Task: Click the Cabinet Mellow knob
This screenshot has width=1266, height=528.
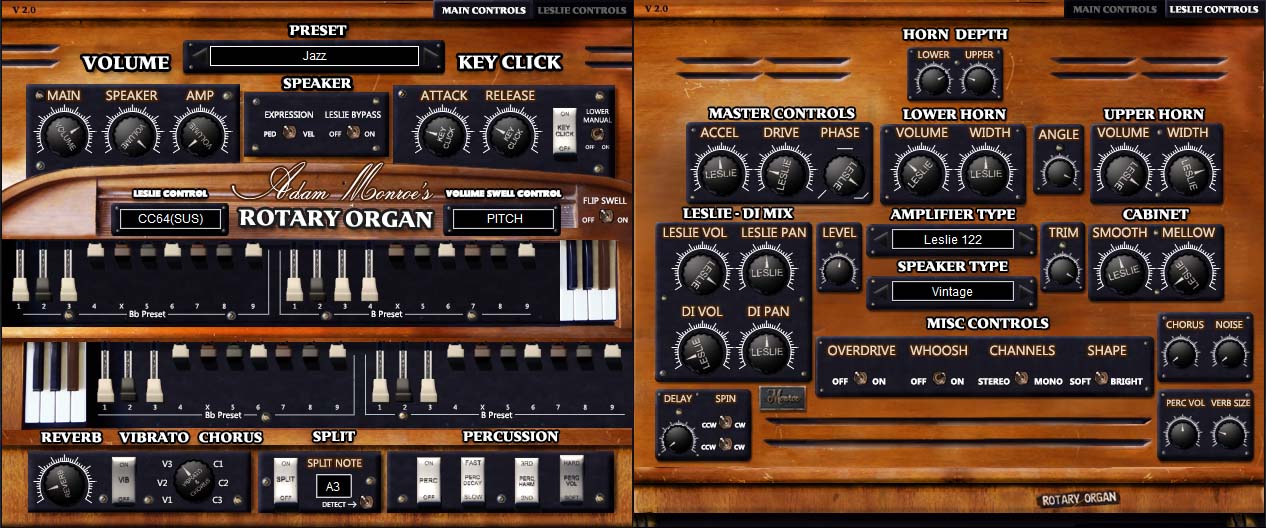Action: [x=1187, y=270]
